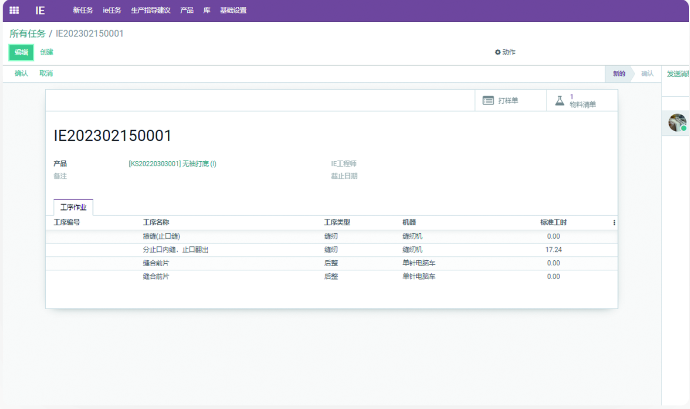
Task: Click the 物料清单 flask icon
Action: [559, 100]
